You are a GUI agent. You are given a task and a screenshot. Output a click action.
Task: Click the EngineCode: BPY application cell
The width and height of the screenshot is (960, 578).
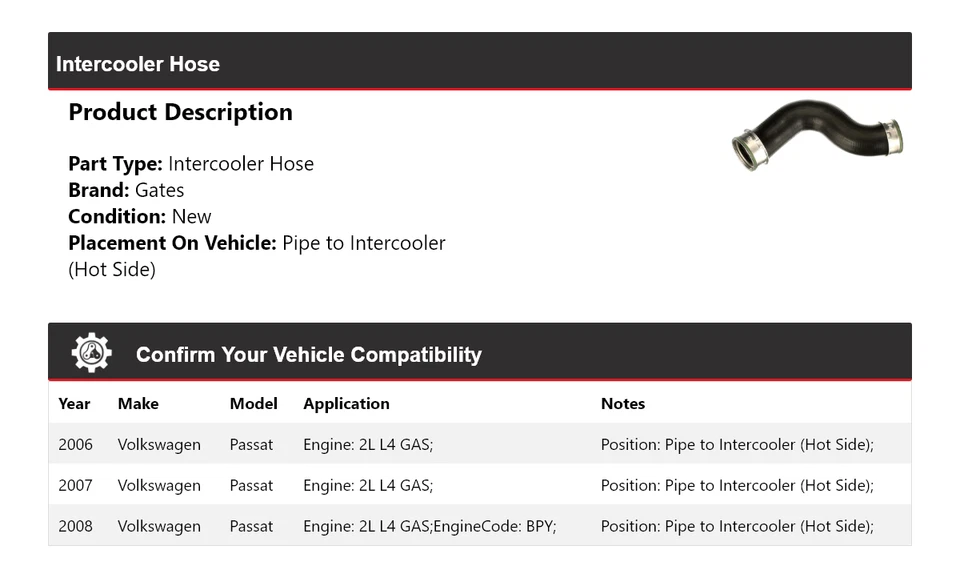coord(429,527)
